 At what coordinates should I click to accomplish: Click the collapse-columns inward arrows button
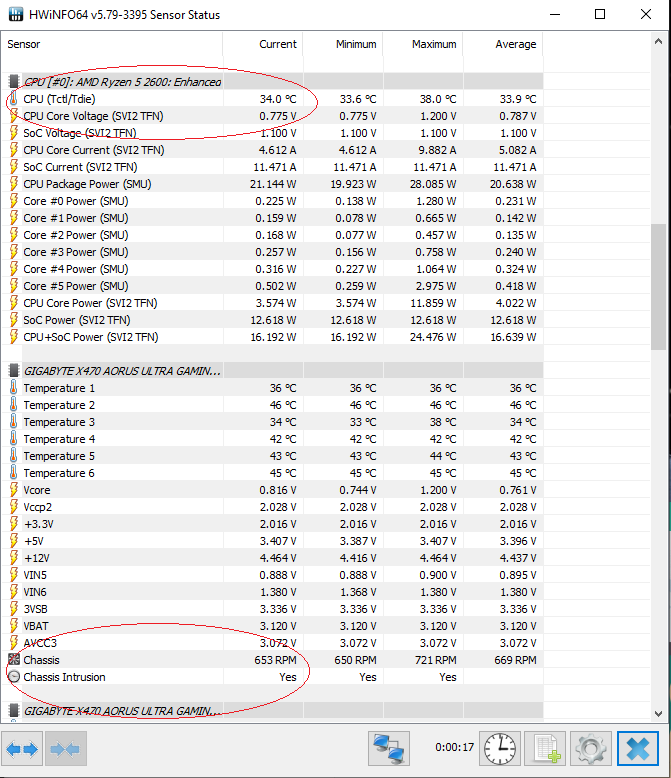66,748
